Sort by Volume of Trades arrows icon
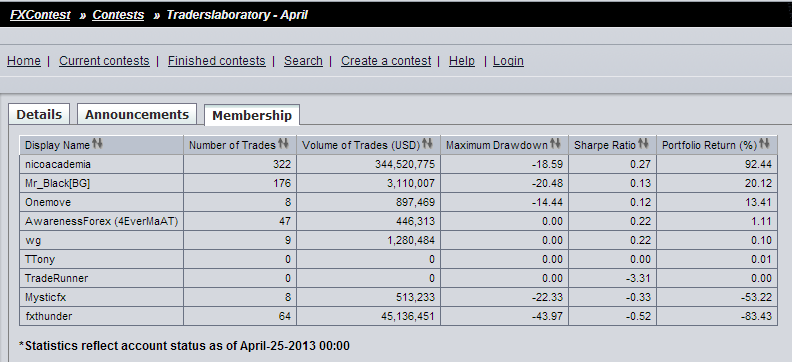The height and width of the screenshot is (362, 792). click(427, 144)
